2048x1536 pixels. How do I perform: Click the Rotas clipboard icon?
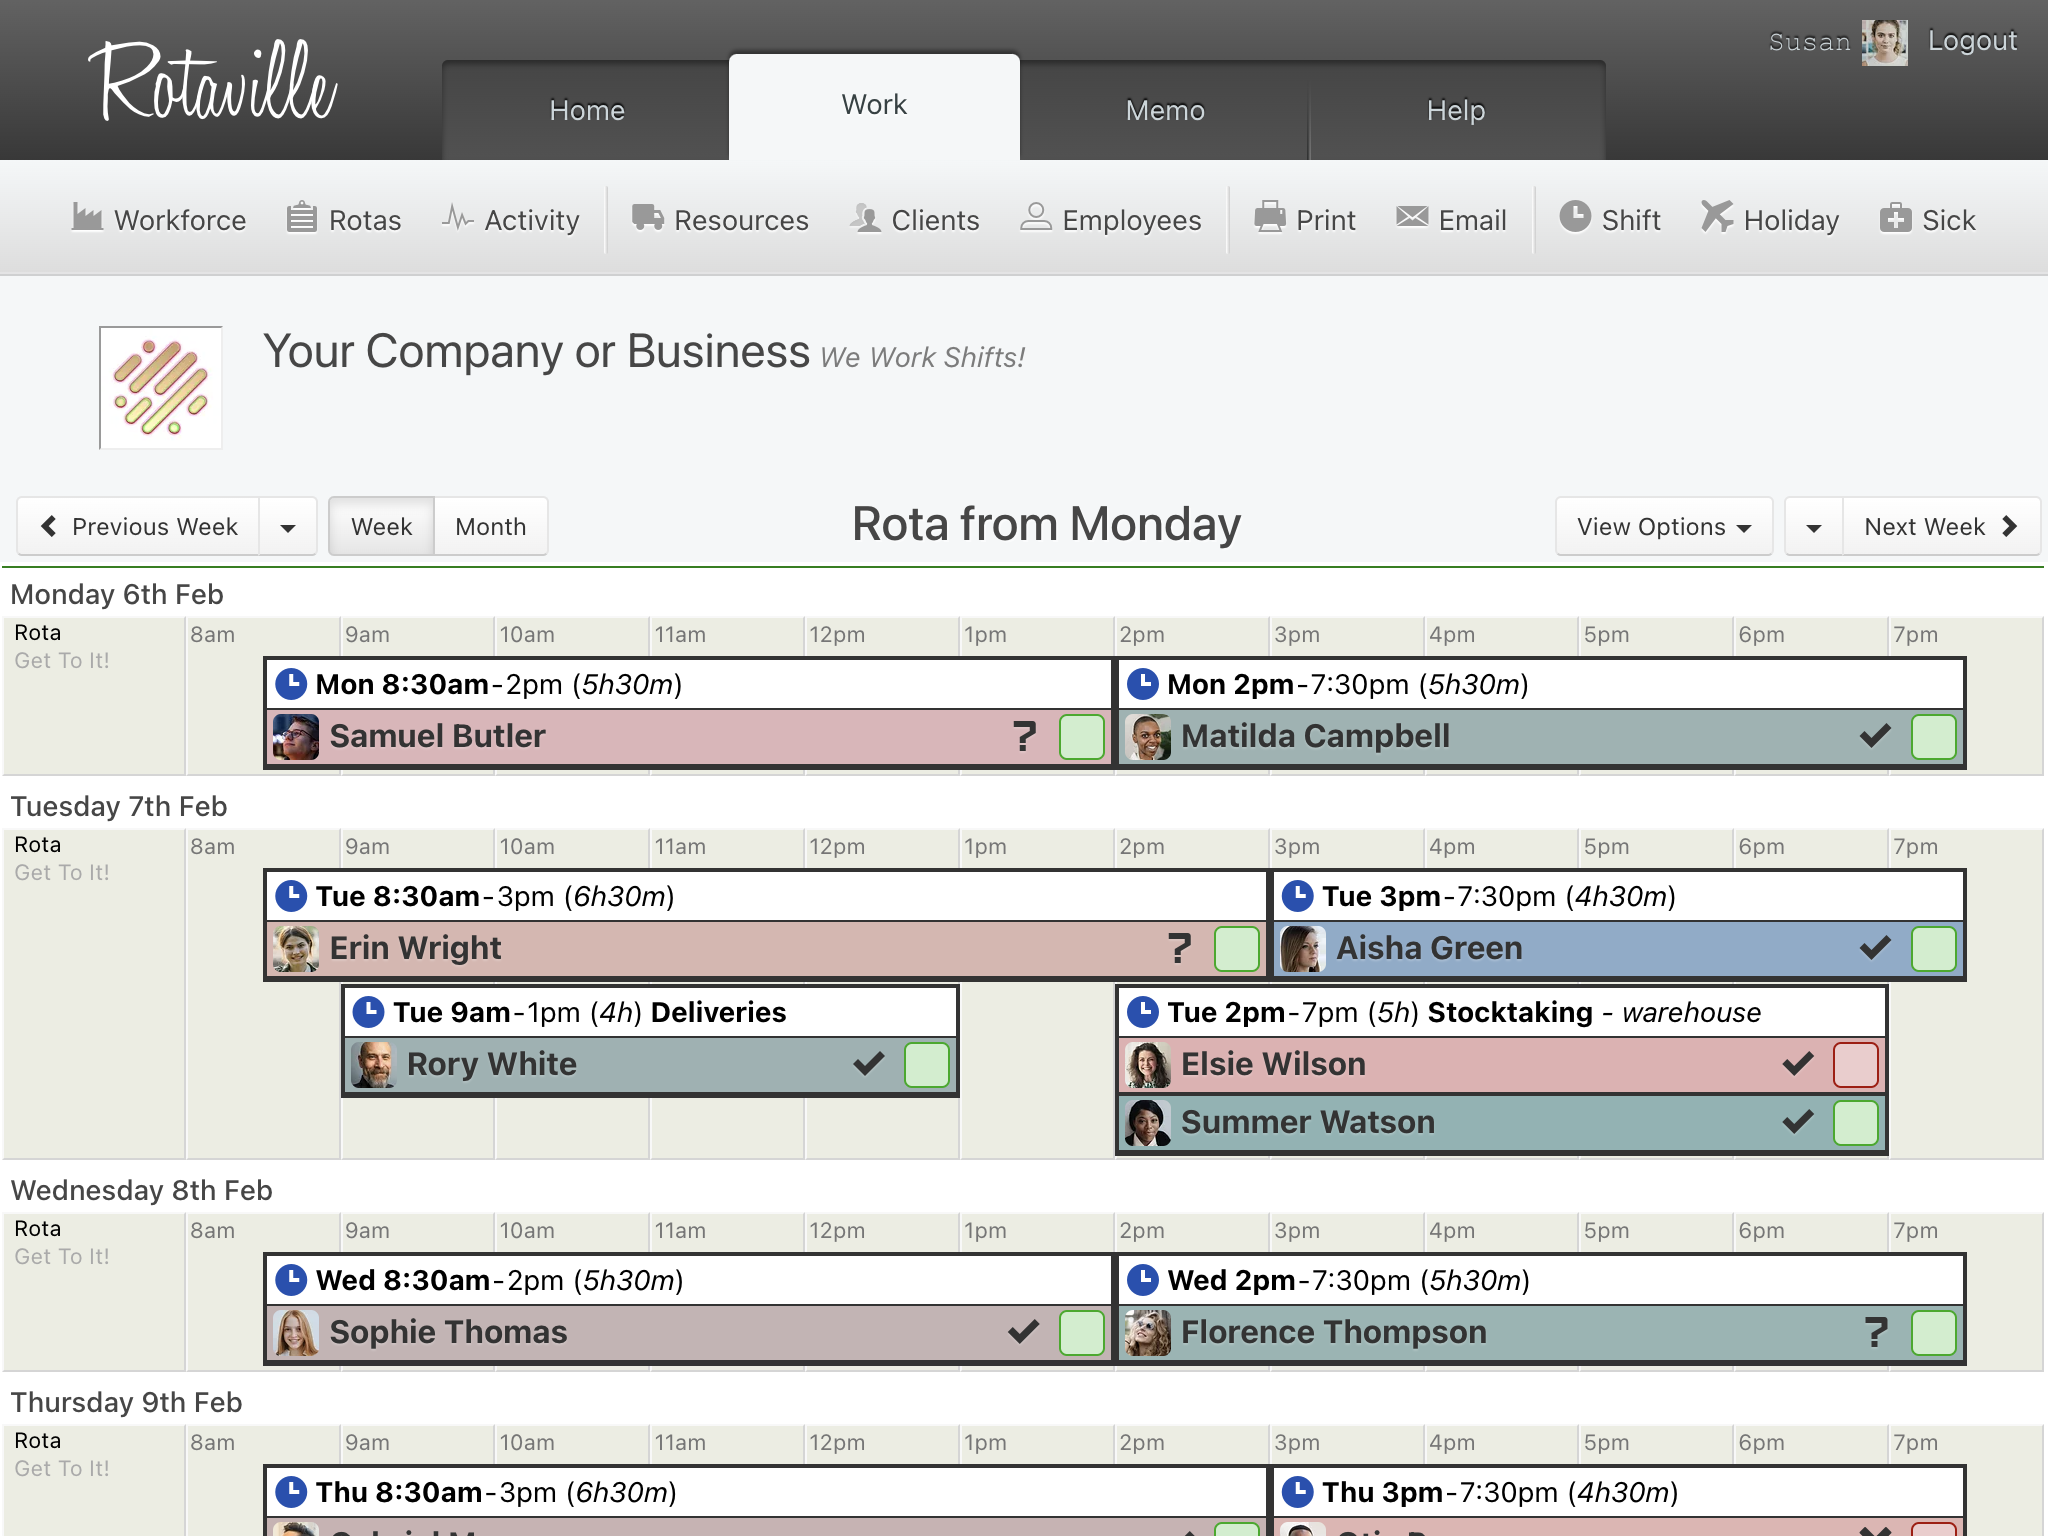[301, 217]
